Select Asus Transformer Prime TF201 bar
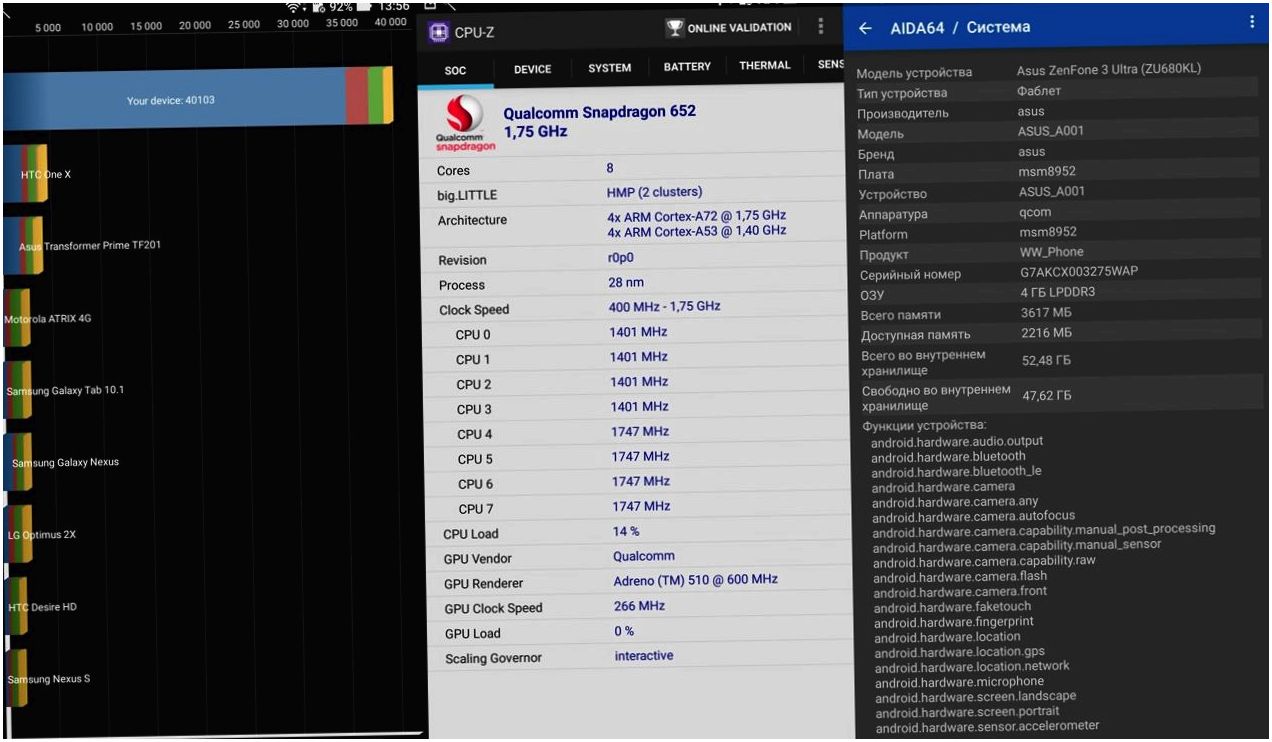Viewport: 1272px width, 742px height. [24, 246]
